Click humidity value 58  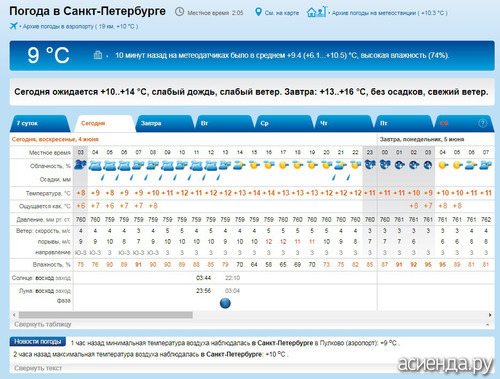click(269, 265)
